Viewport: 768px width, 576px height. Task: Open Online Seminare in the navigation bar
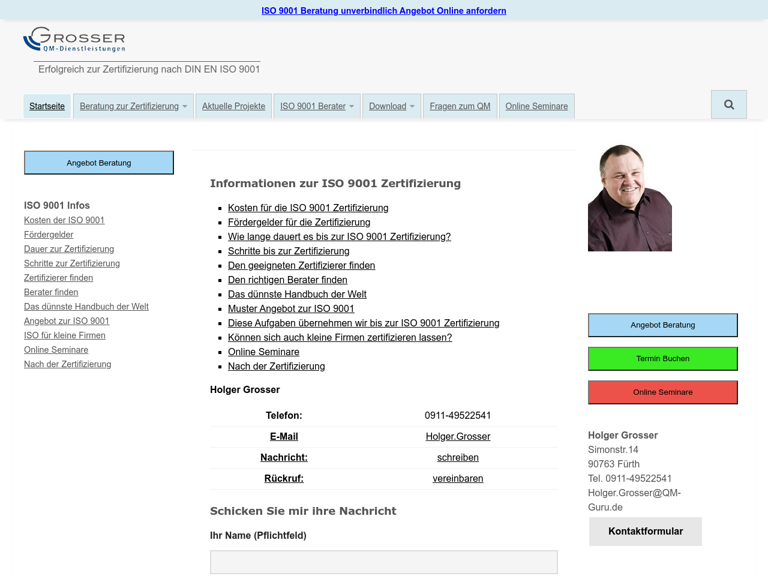point(536,106)
